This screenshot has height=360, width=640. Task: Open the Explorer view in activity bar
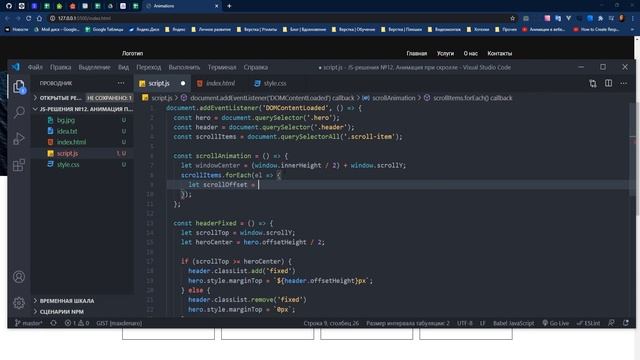pyautogui.click(x=19, y=86)
